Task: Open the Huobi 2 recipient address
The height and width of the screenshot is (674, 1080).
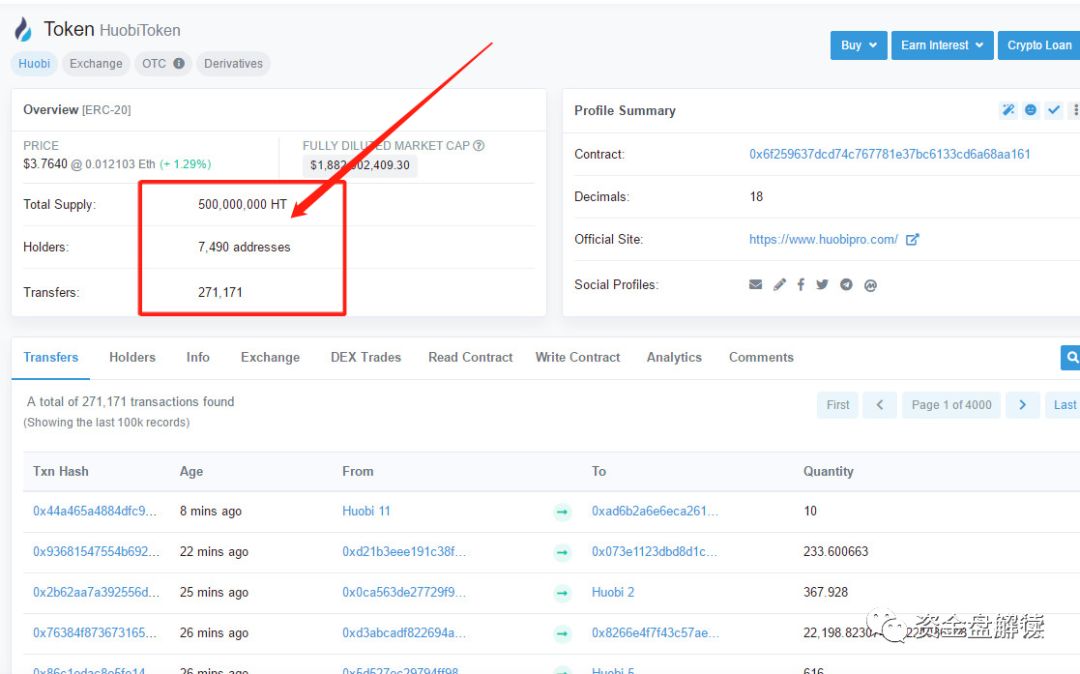Action: coord(613,592)
